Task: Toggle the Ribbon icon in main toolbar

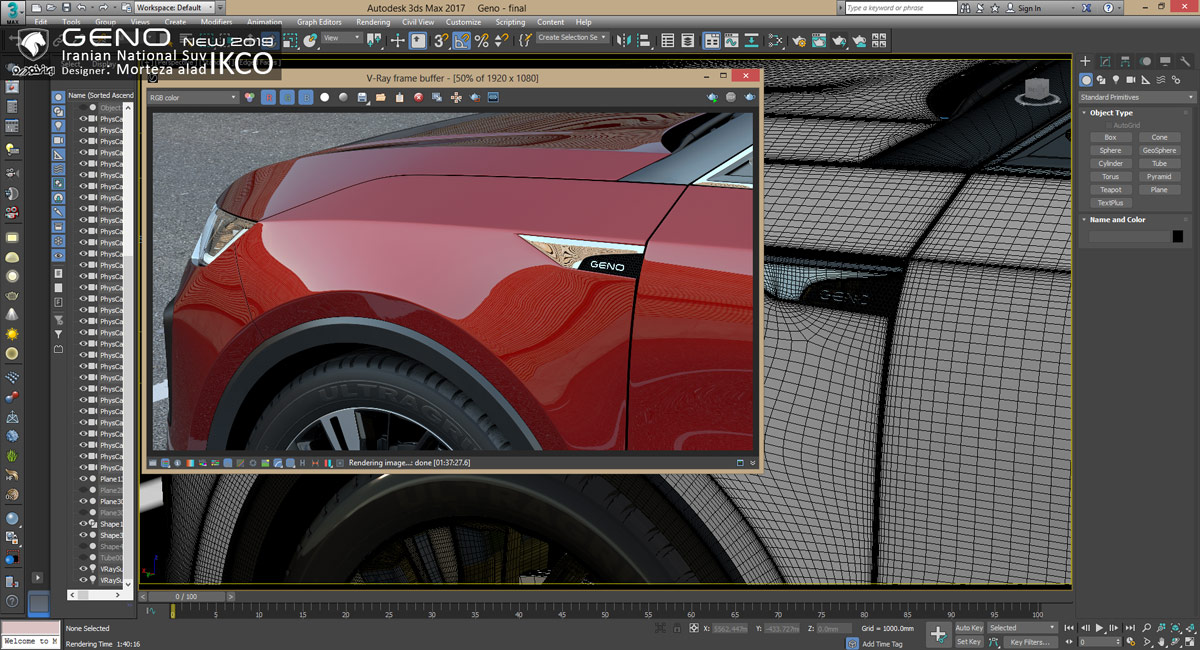Action: coord(712,40)
